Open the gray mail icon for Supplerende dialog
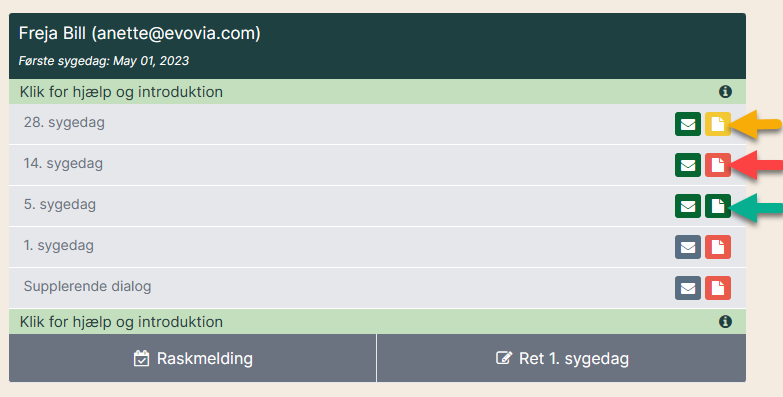 pyautogui.click(x=688, y=288)
